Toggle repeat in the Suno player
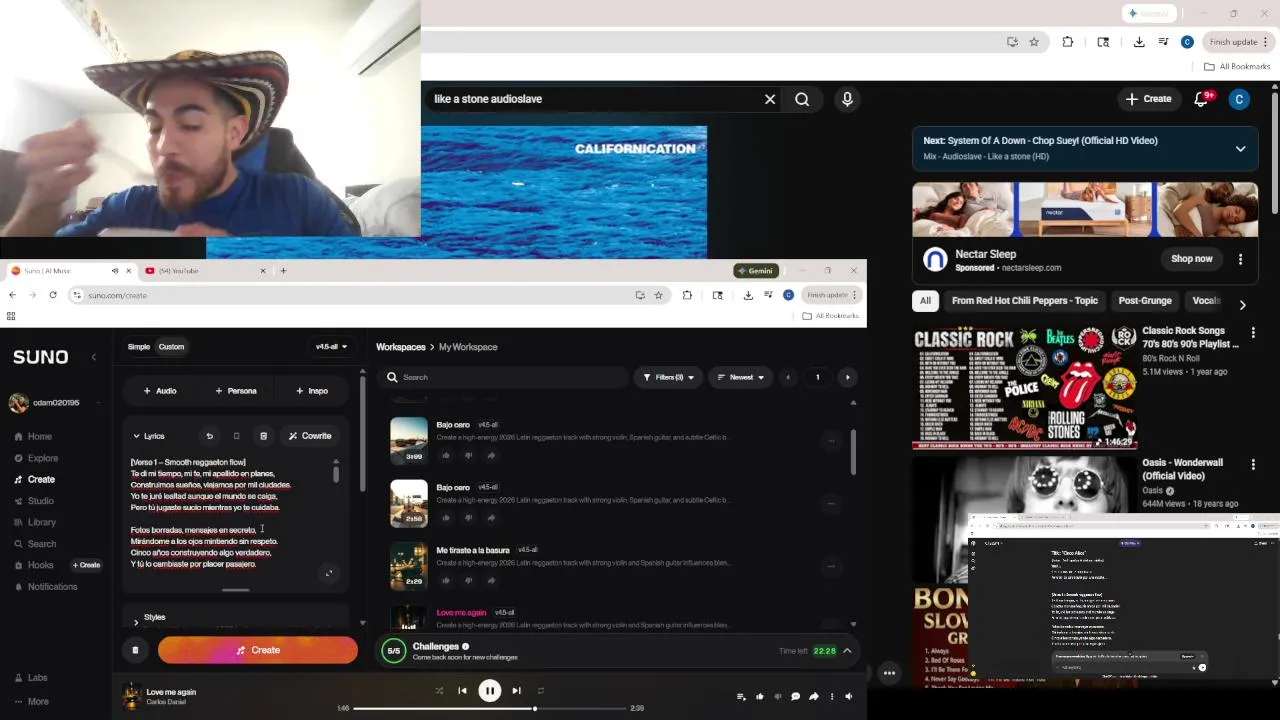This screenshot has width=1280, height=720. click(541, 690)
